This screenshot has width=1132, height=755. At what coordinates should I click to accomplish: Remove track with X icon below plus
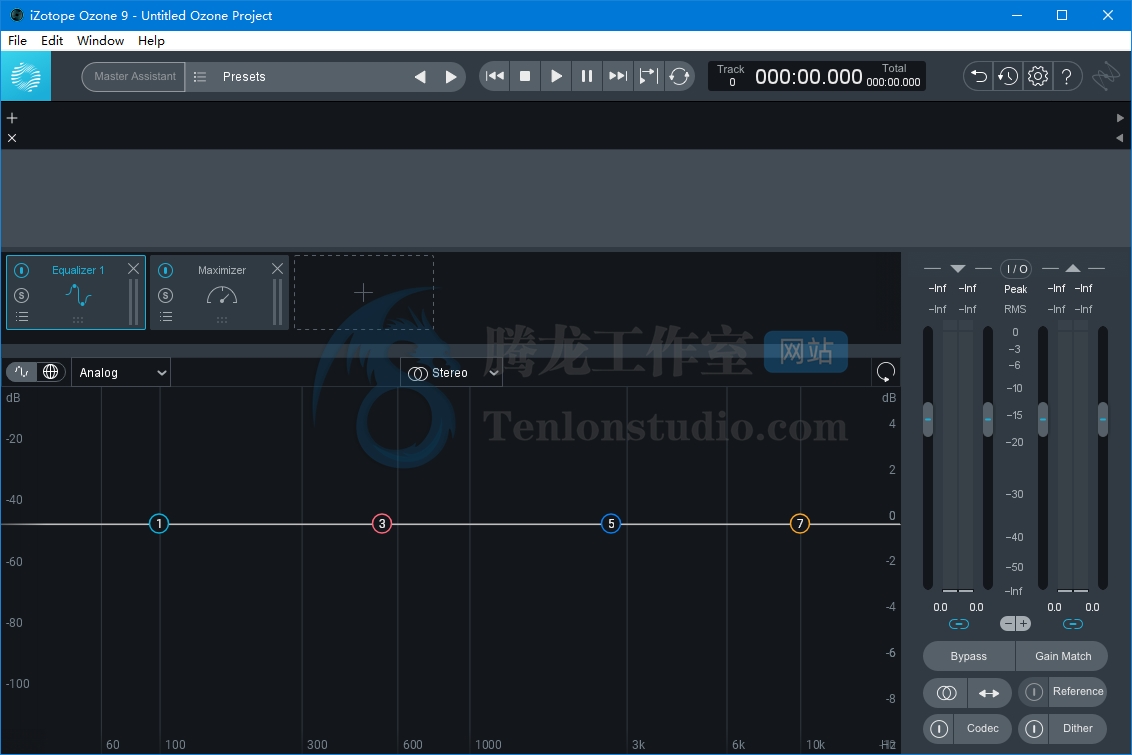point(12,138)
